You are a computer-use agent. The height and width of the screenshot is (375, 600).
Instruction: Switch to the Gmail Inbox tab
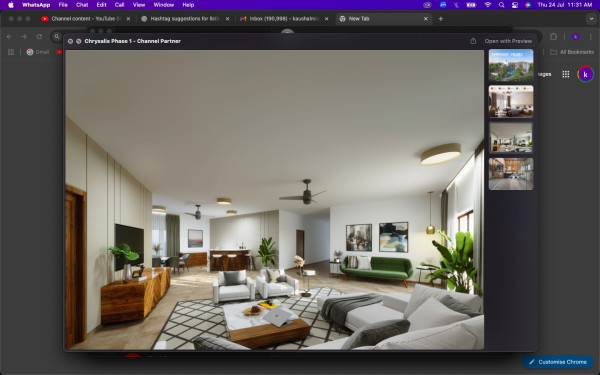coord(284,19)
